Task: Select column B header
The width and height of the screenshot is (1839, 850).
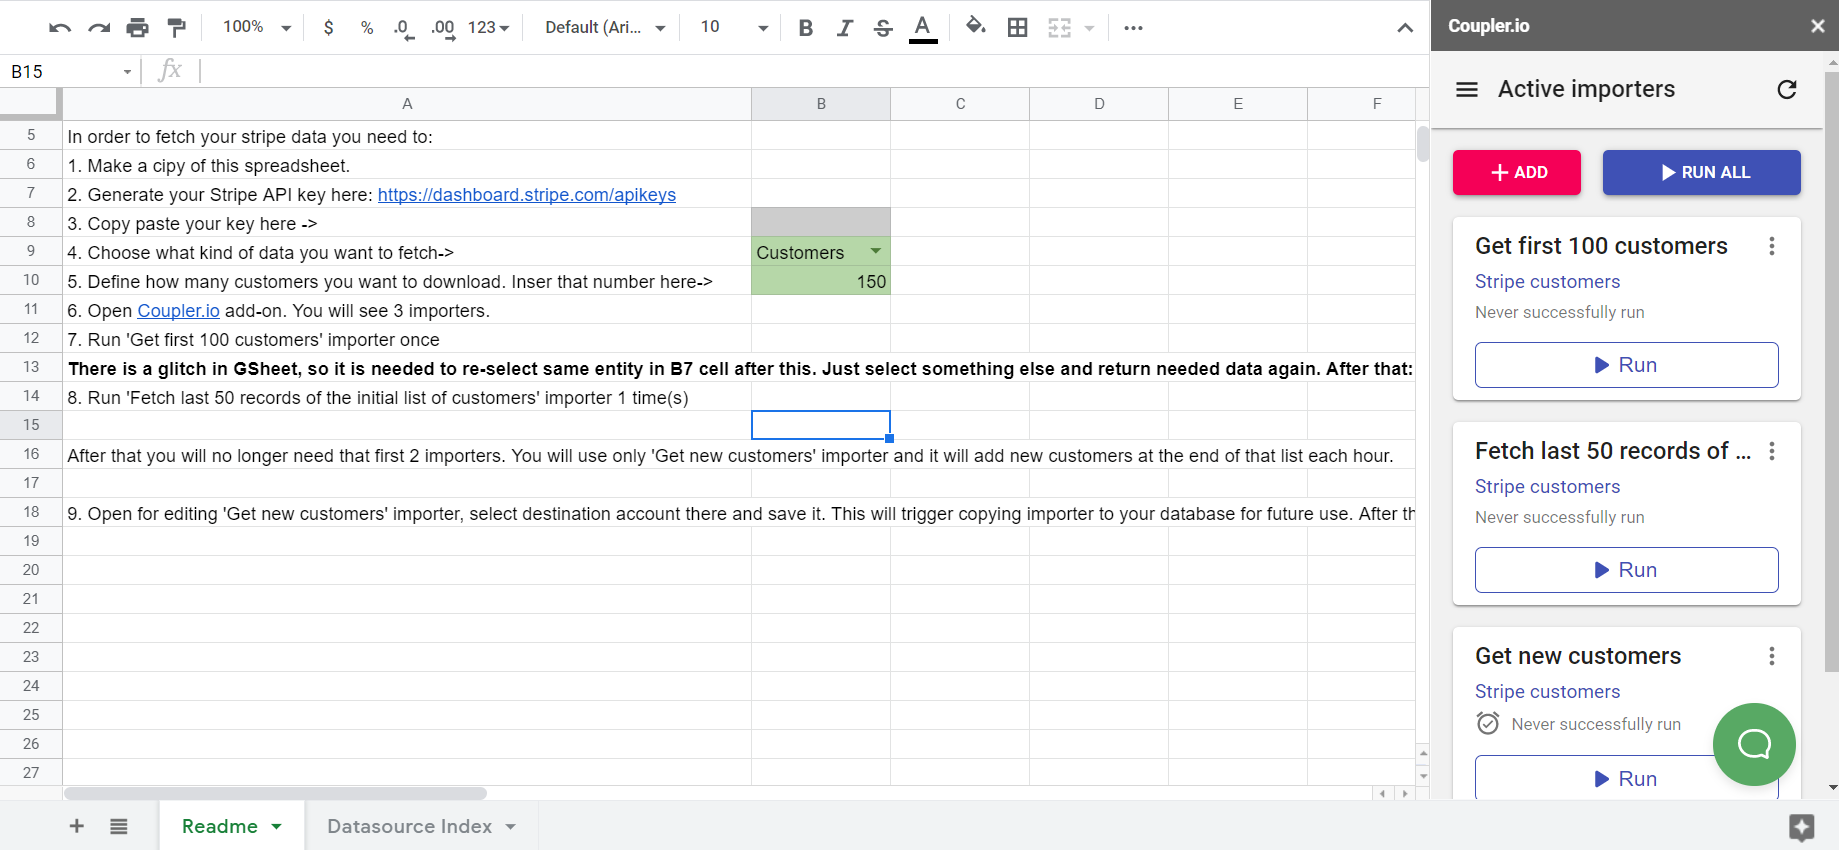Action: point(821,104)
